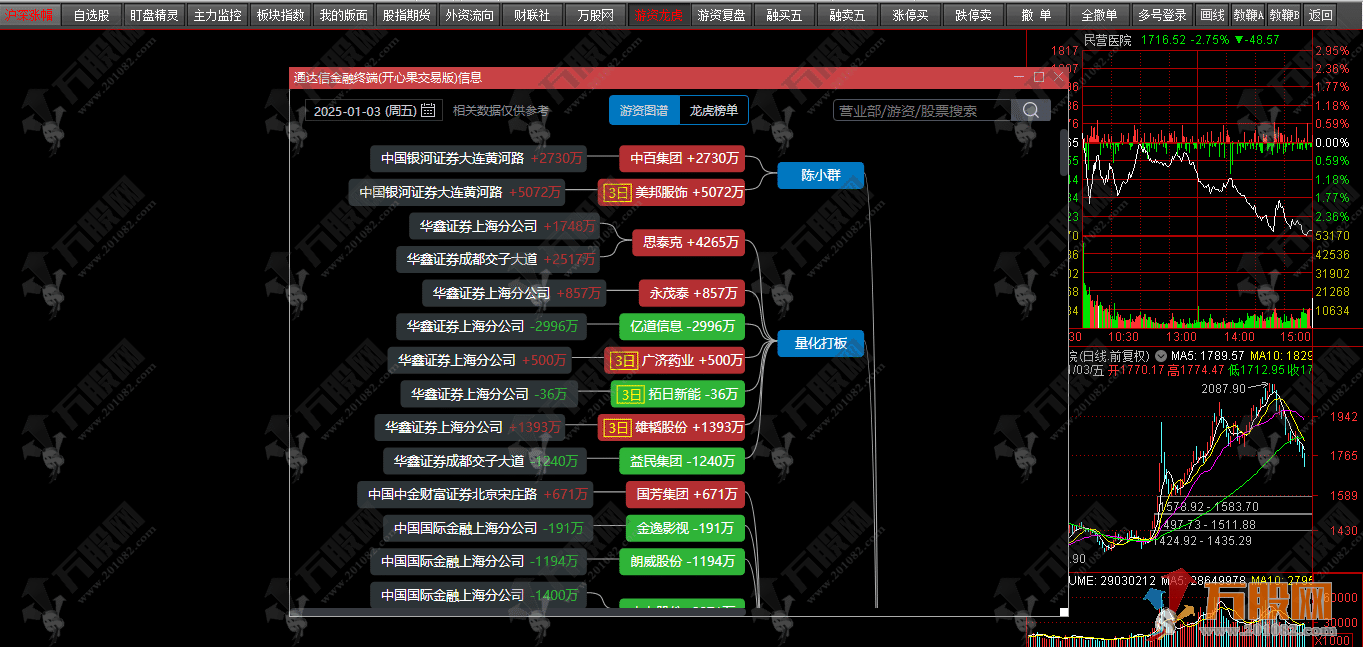Select the 拓日新能 -36万 stock node

click(x=679, y=394)
